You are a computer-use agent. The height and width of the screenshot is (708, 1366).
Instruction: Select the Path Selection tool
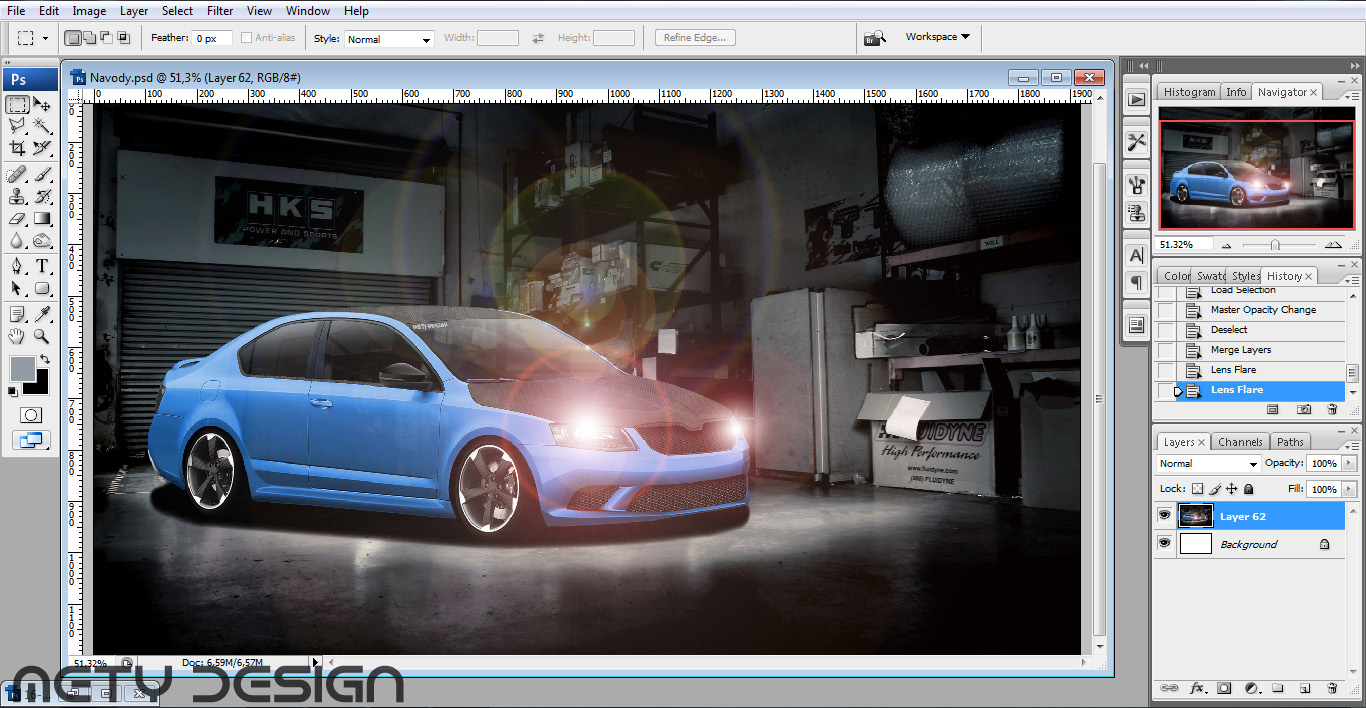click(17, 288)
